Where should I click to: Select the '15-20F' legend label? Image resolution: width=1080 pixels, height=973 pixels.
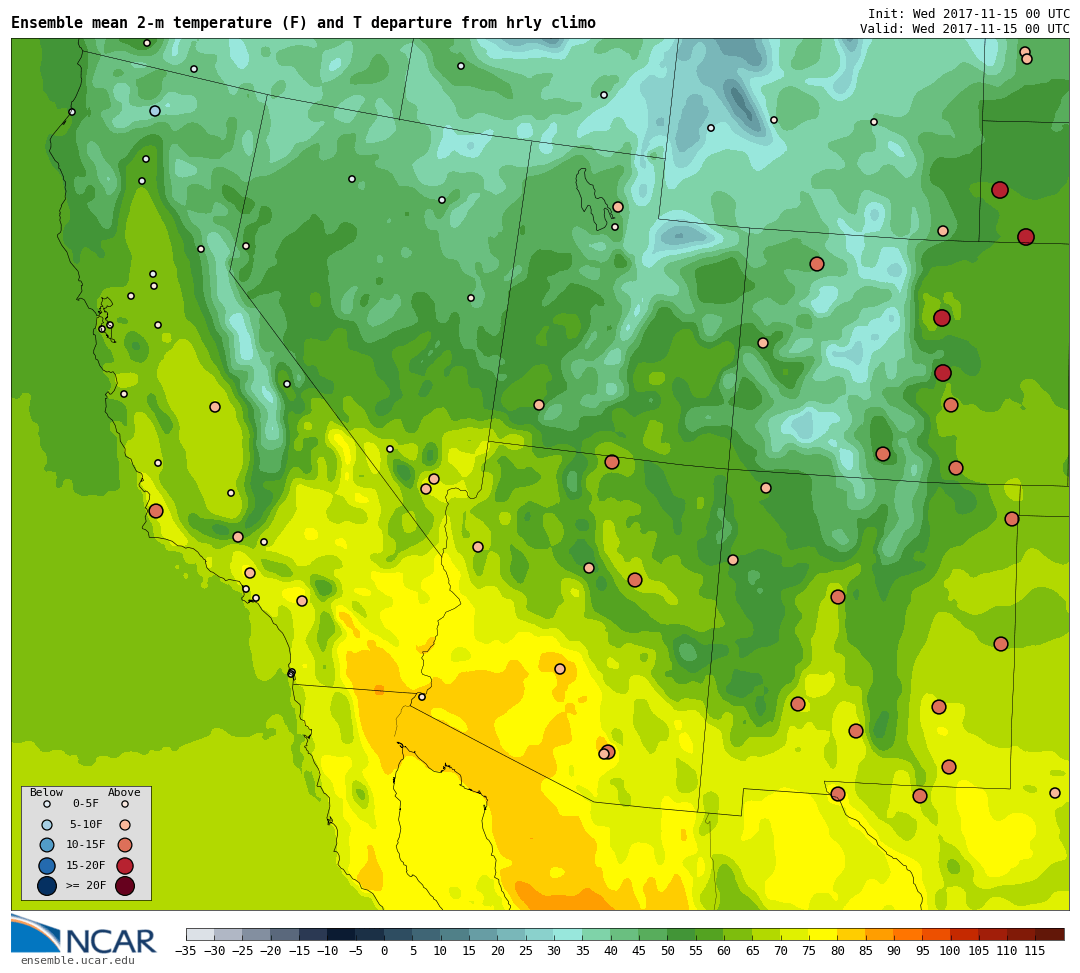click(x=86, y=865)
